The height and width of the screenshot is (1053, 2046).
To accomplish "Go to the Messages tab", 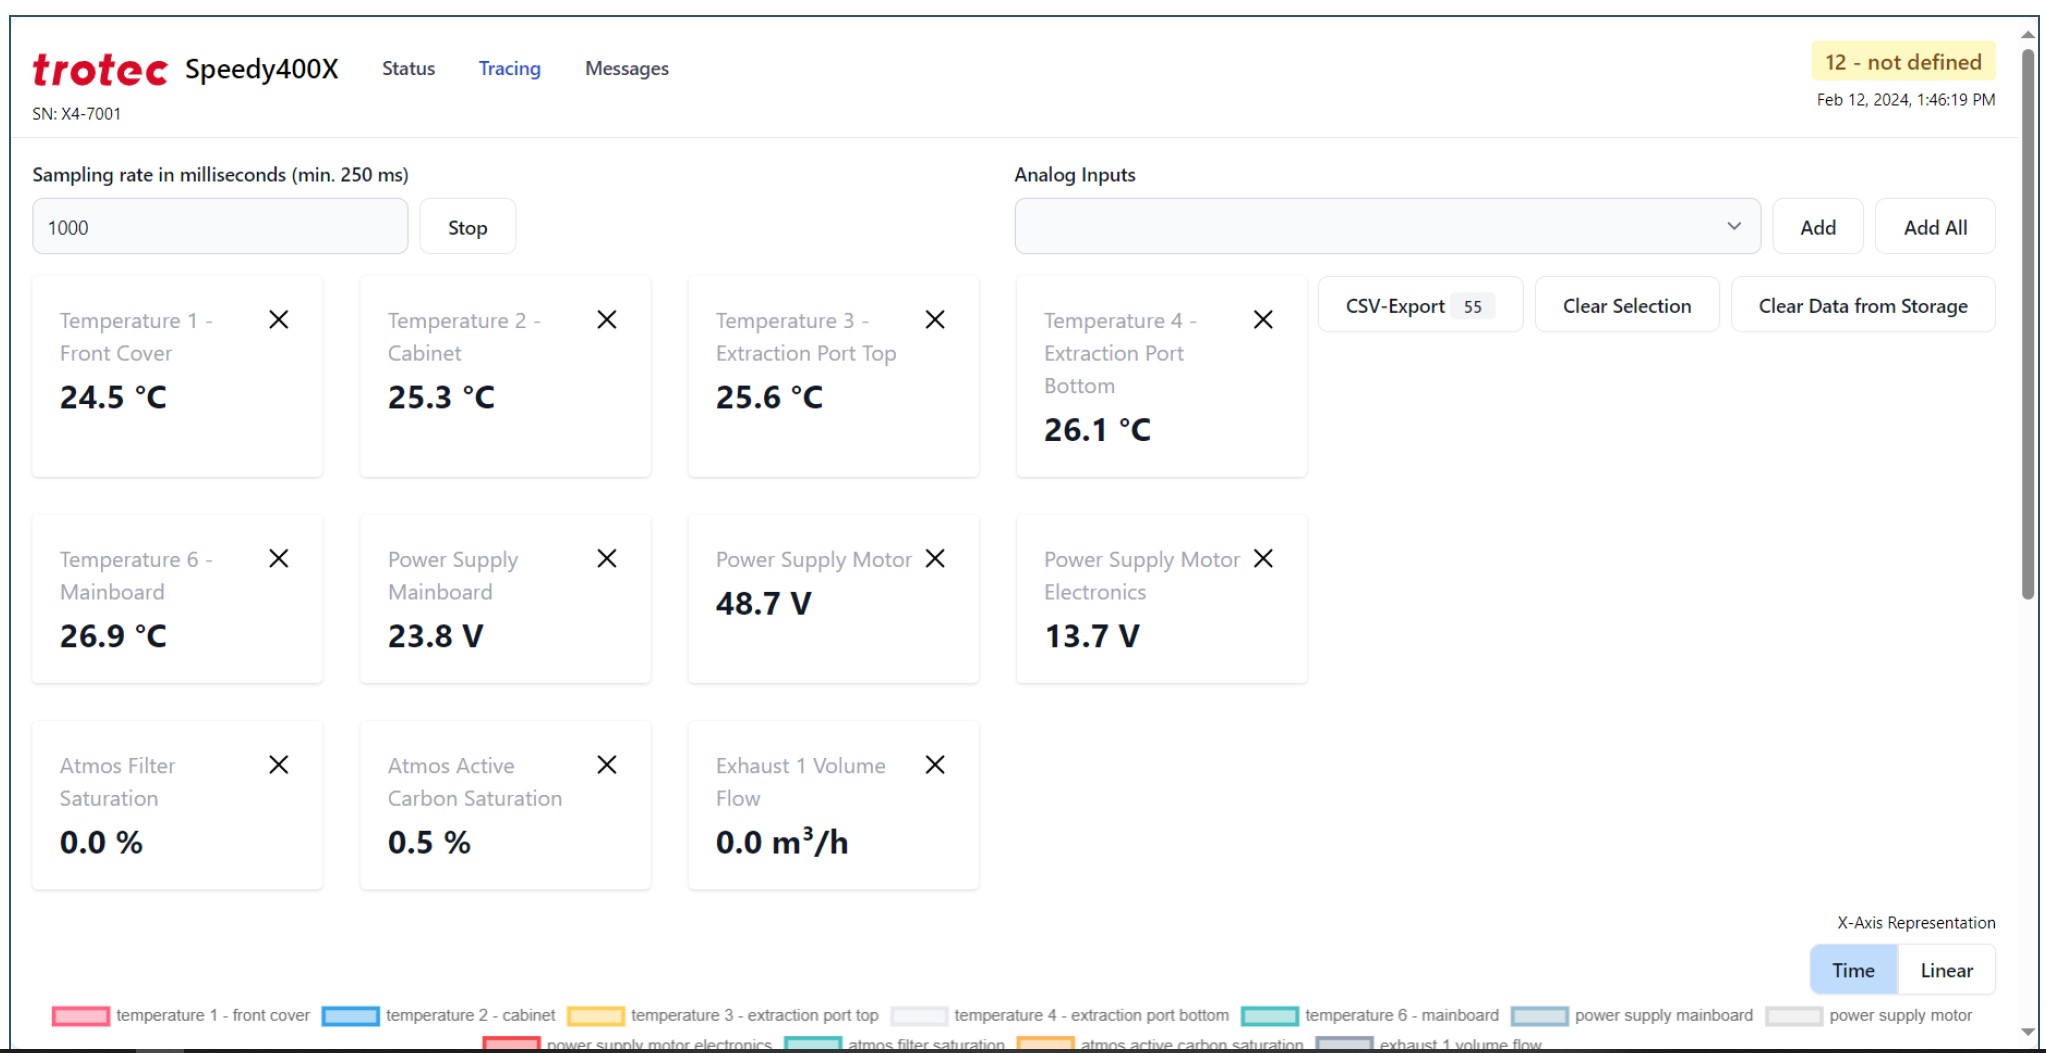I will coord(626,69).
